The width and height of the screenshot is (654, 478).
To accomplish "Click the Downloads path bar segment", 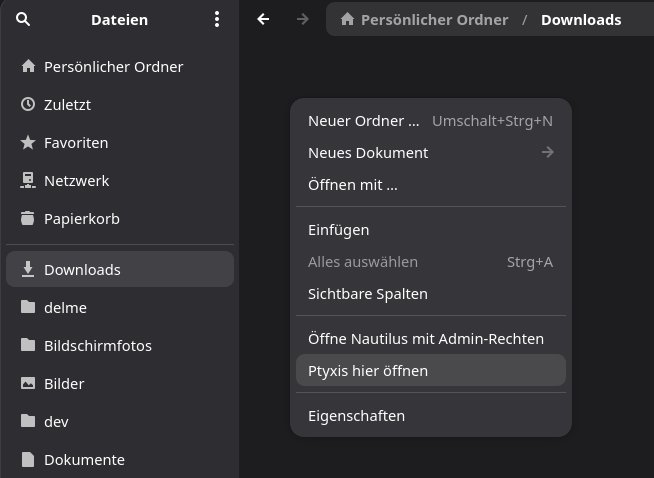I will (x=581, y=20).
